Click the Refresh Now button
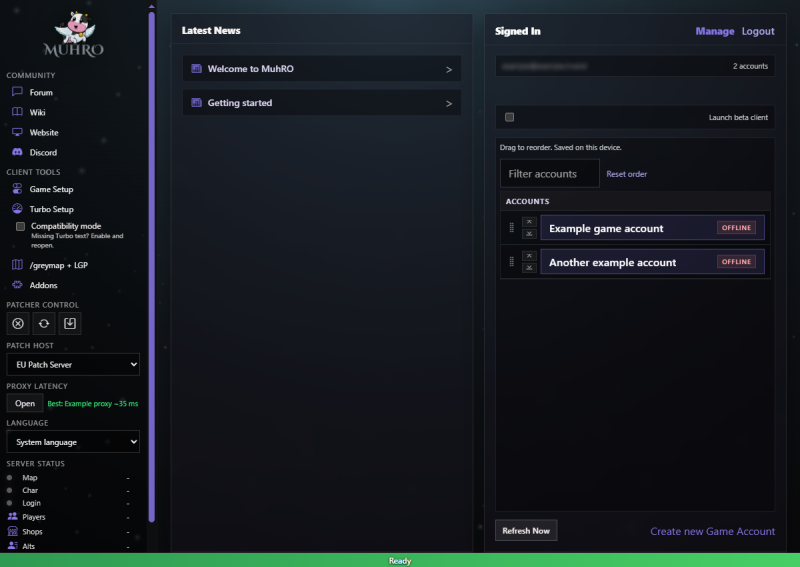Image resolution: width=800 pixels, height=567 pixels. click(x=526, y=530)
